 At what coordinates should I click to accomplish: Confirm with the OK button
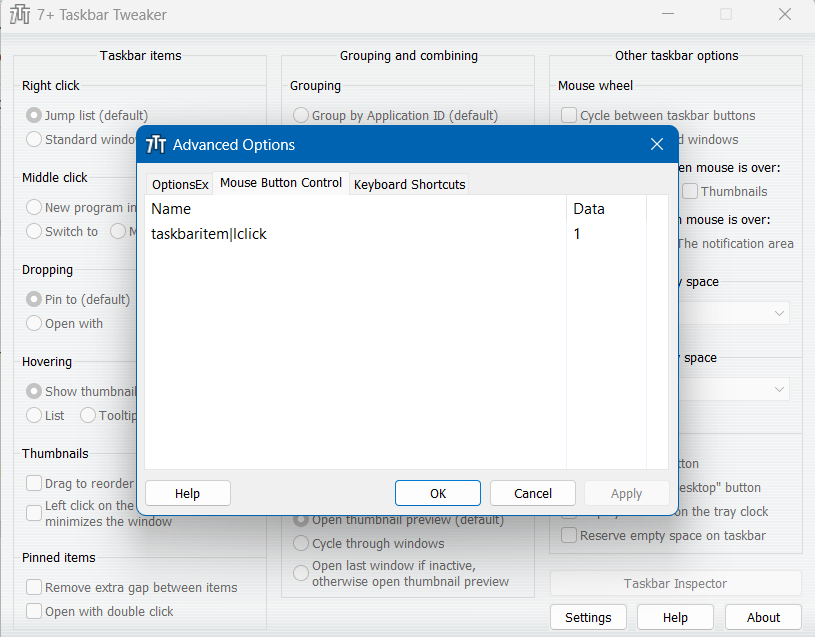pyautogui.click(x=438, y=493)
